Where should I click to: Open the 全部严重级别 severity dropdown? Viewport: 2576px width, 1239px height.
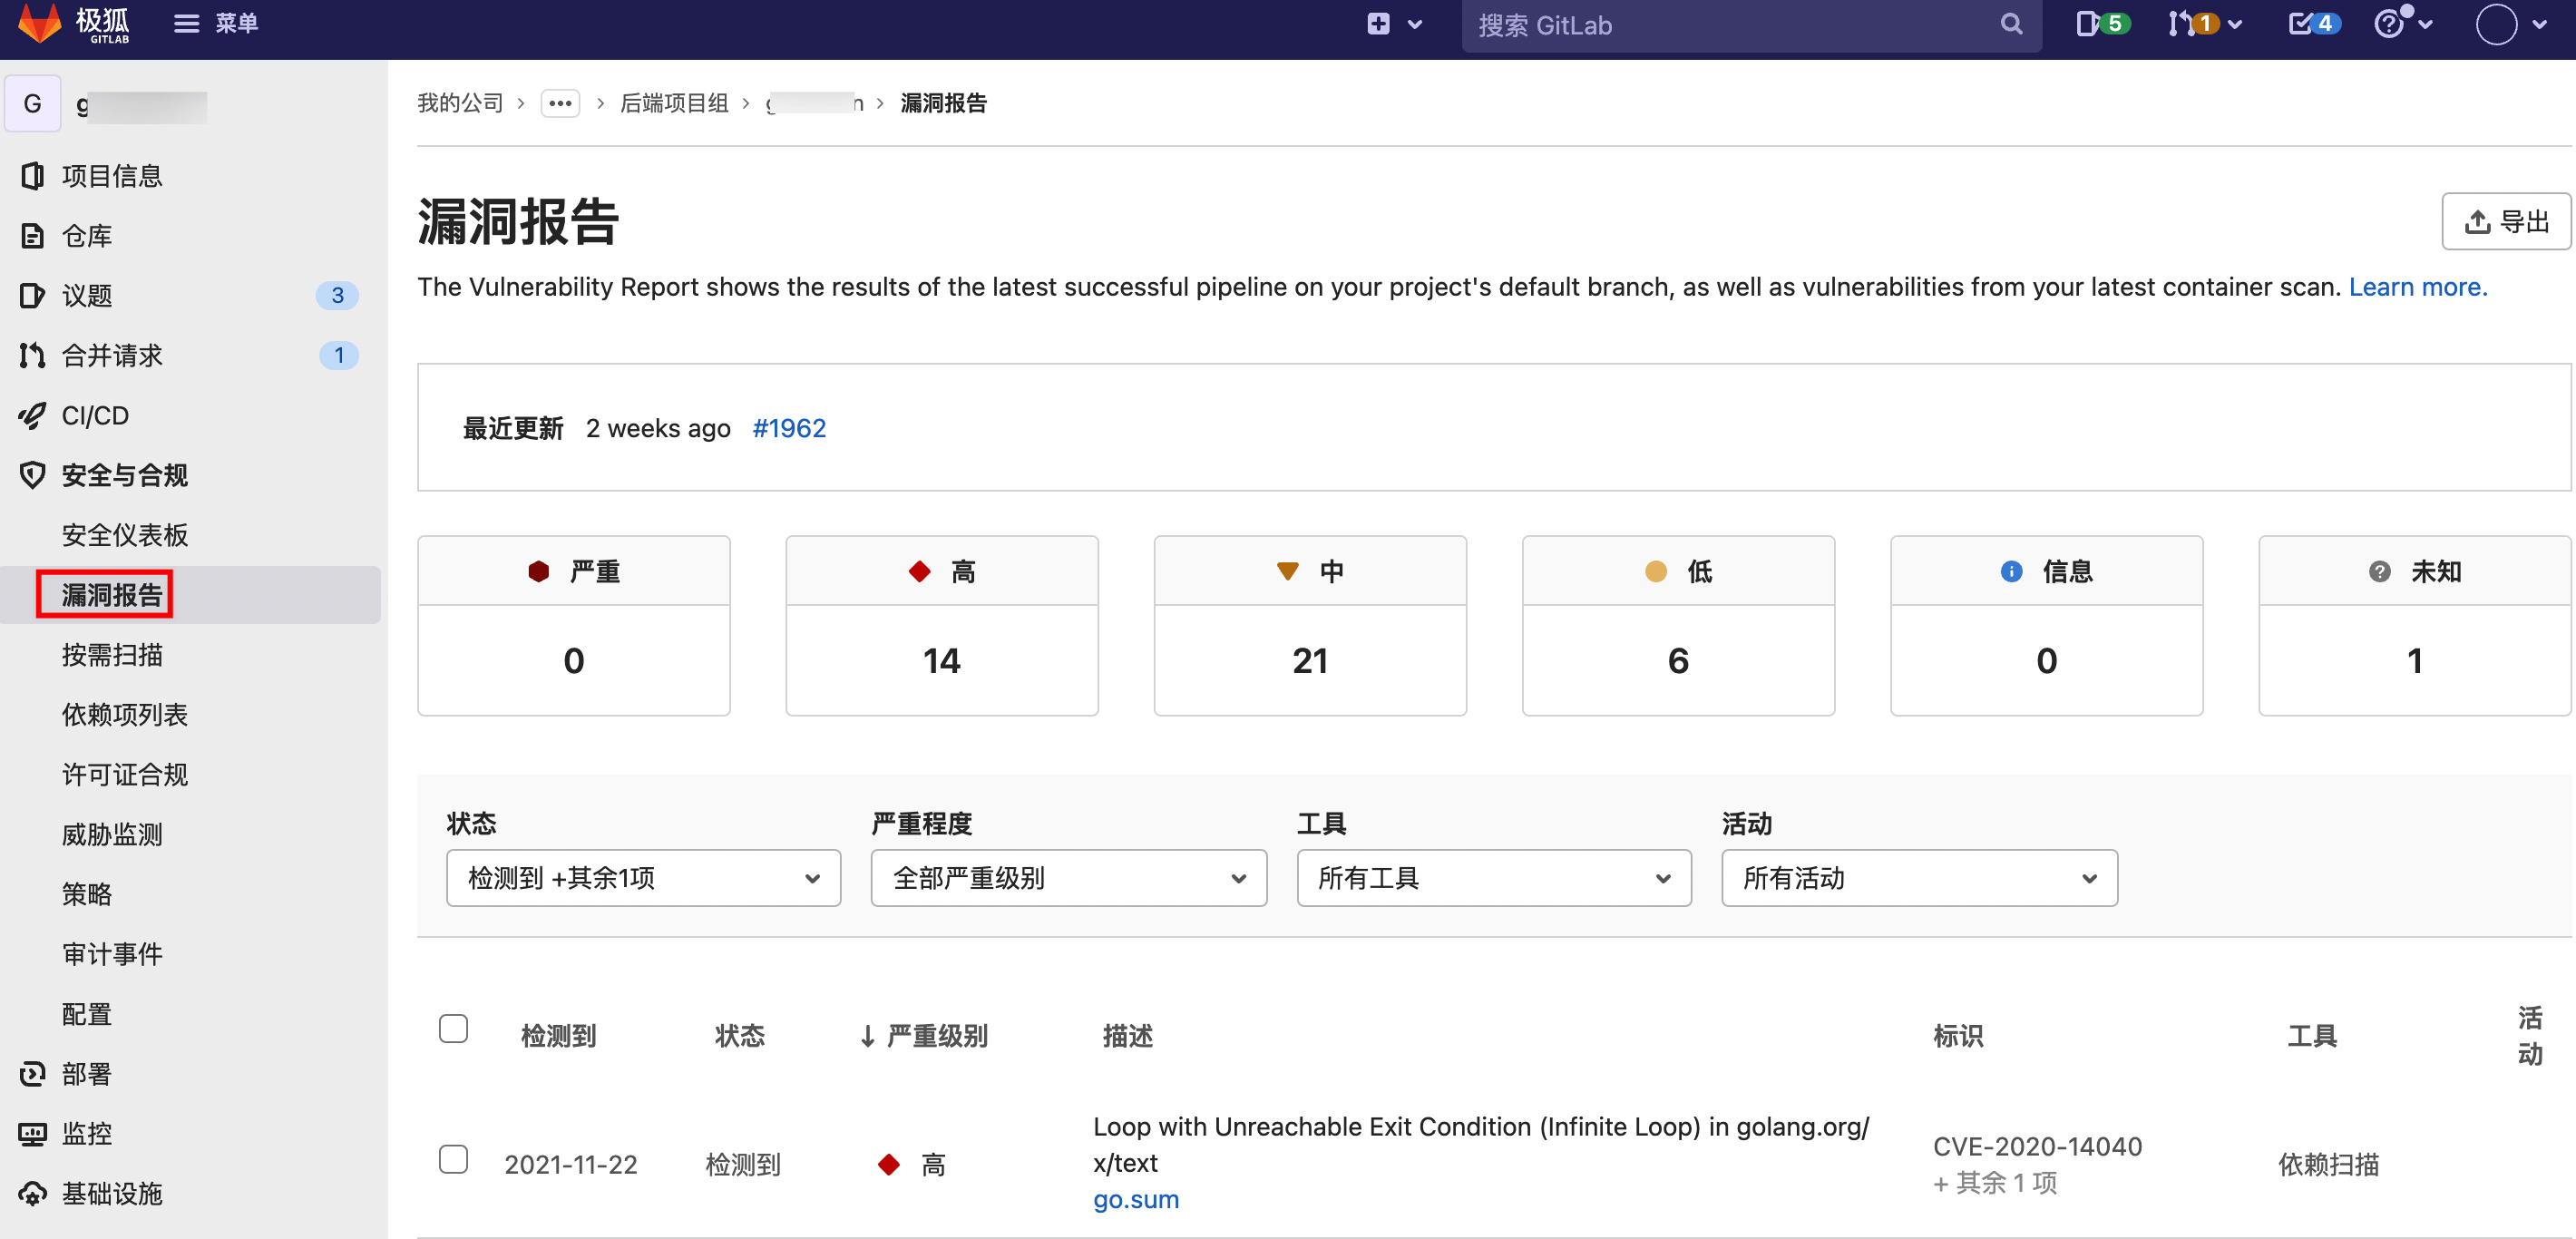tap(1068, 877)
